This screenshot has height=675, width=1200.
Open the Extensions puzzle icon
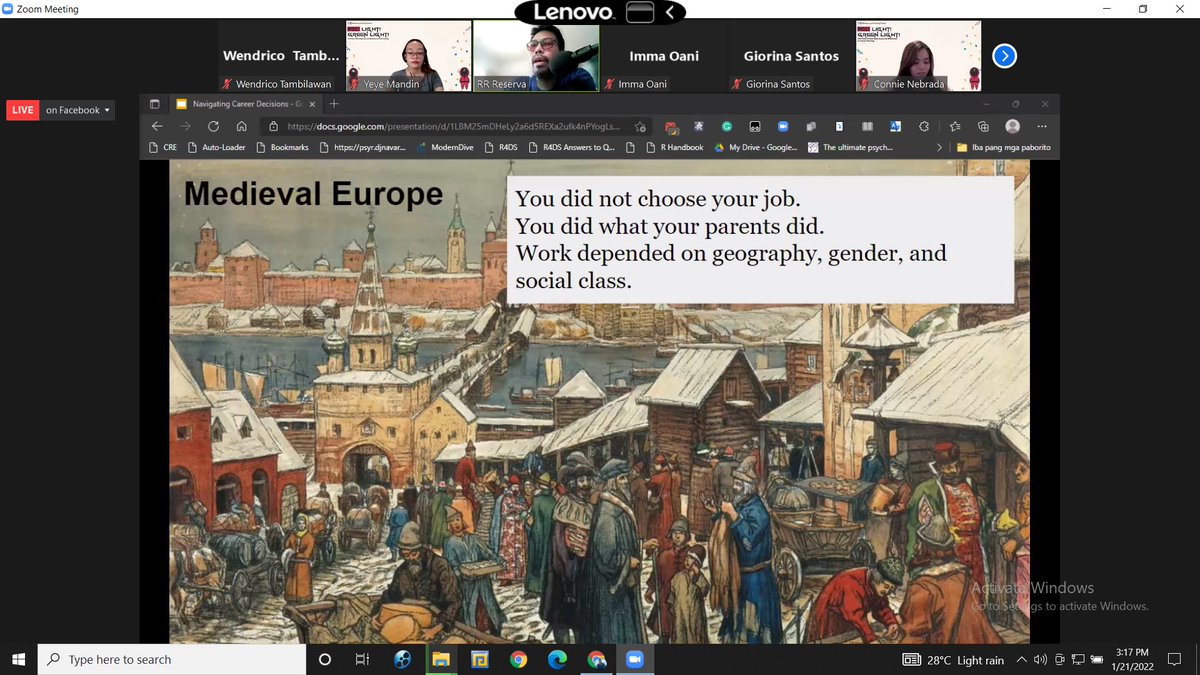[924, 127]
